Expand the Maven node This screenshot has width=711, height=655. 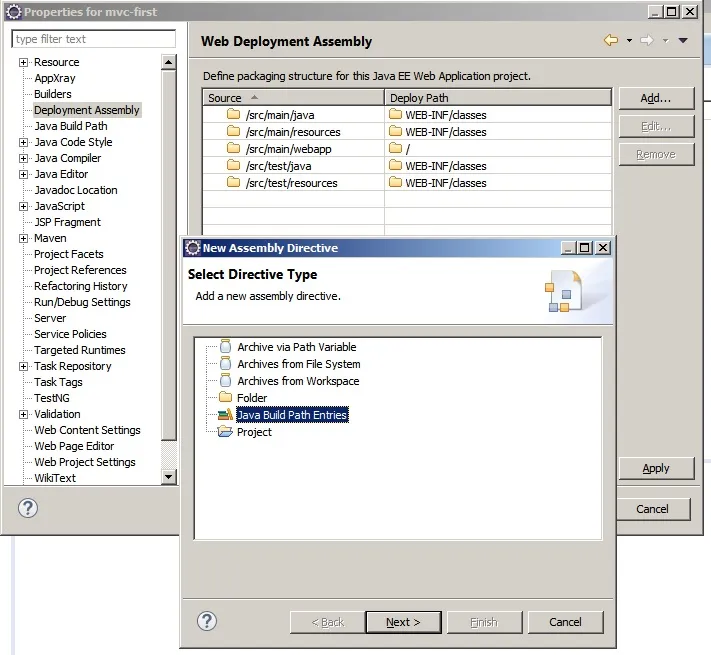[23, 238]
